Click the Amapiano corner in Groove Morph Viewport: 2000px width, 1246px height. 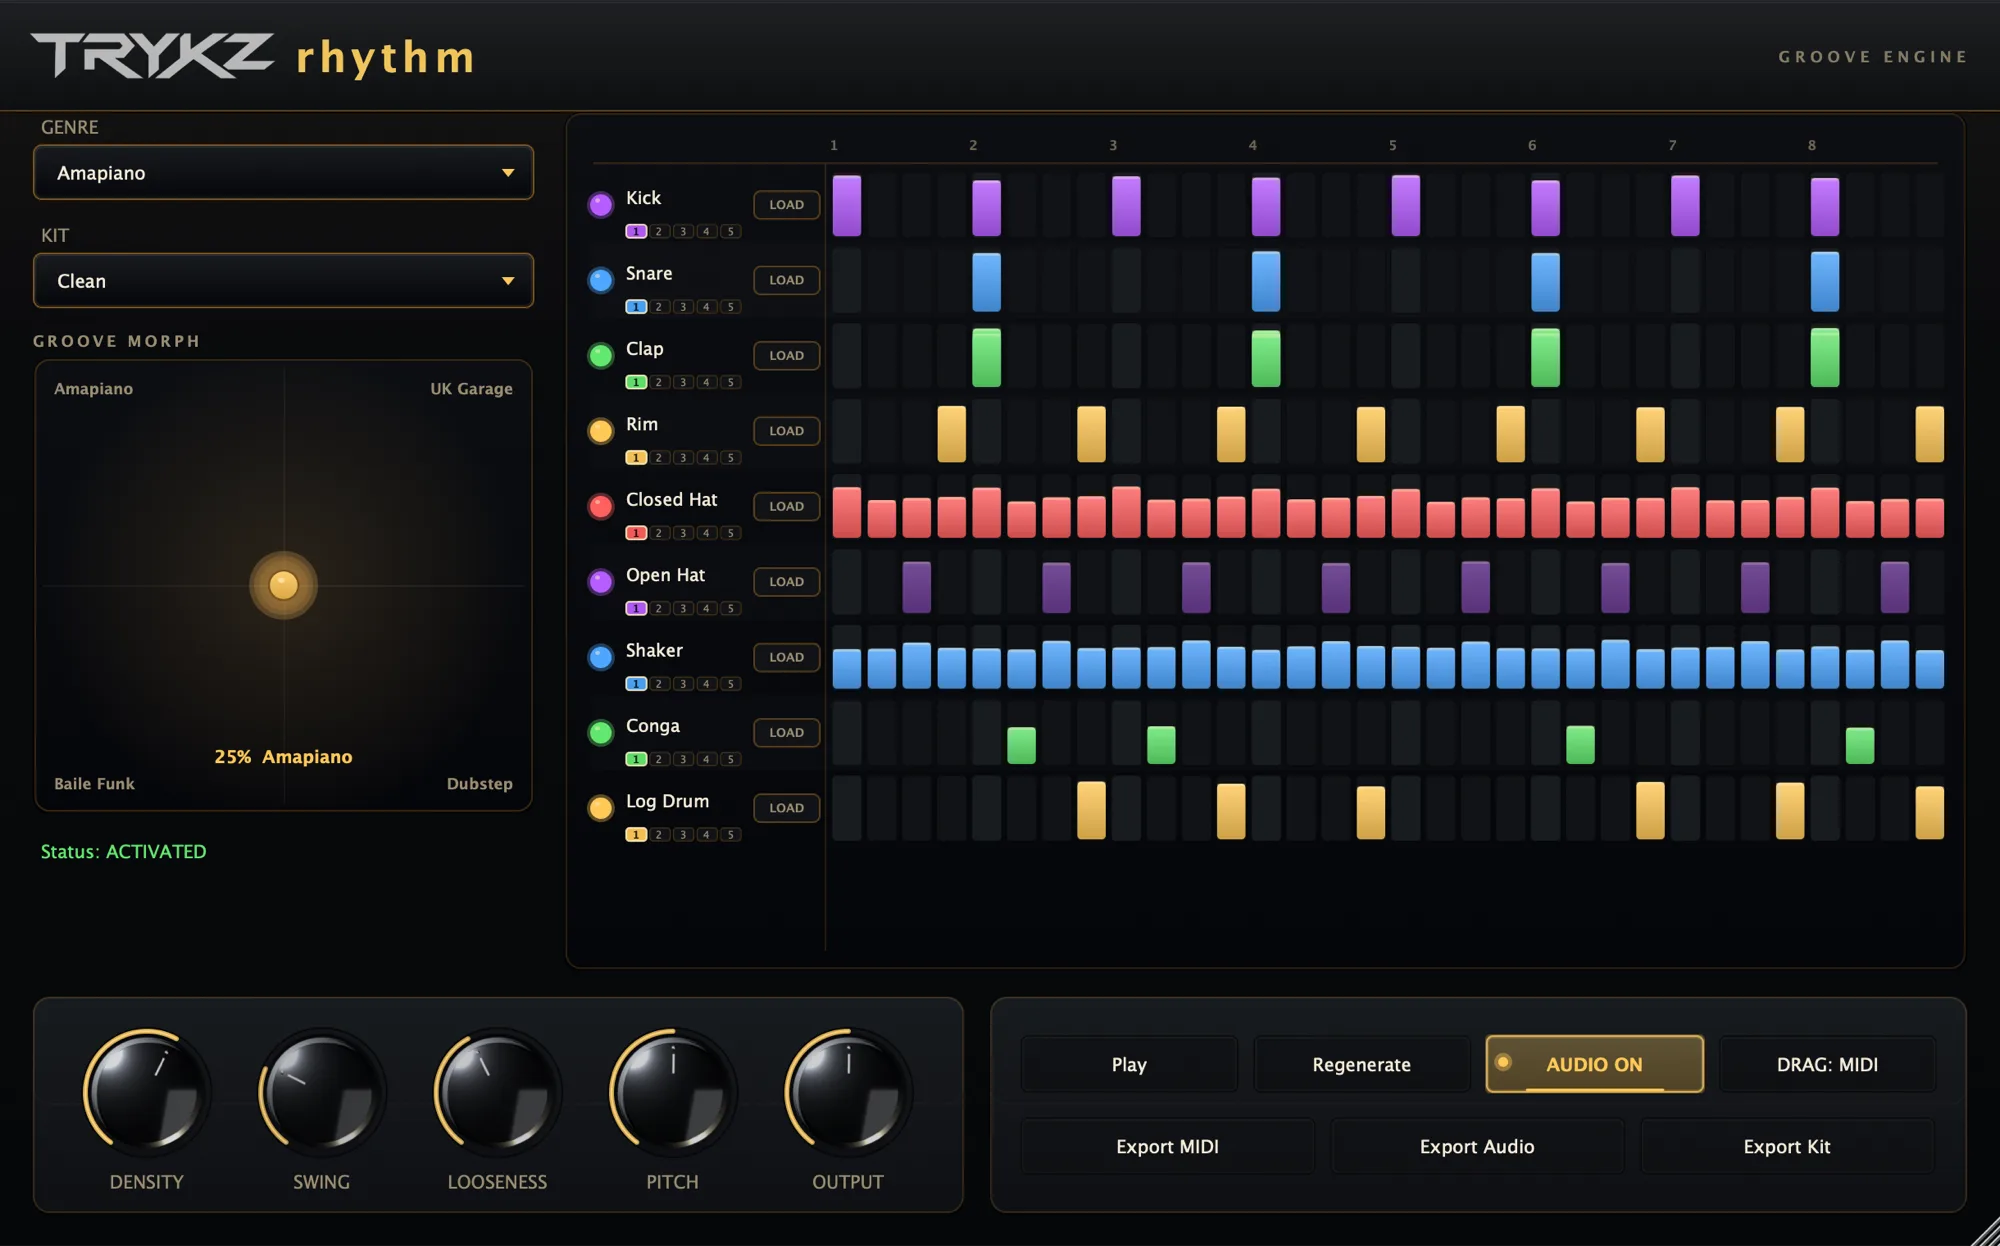click(x=93, y=389)
